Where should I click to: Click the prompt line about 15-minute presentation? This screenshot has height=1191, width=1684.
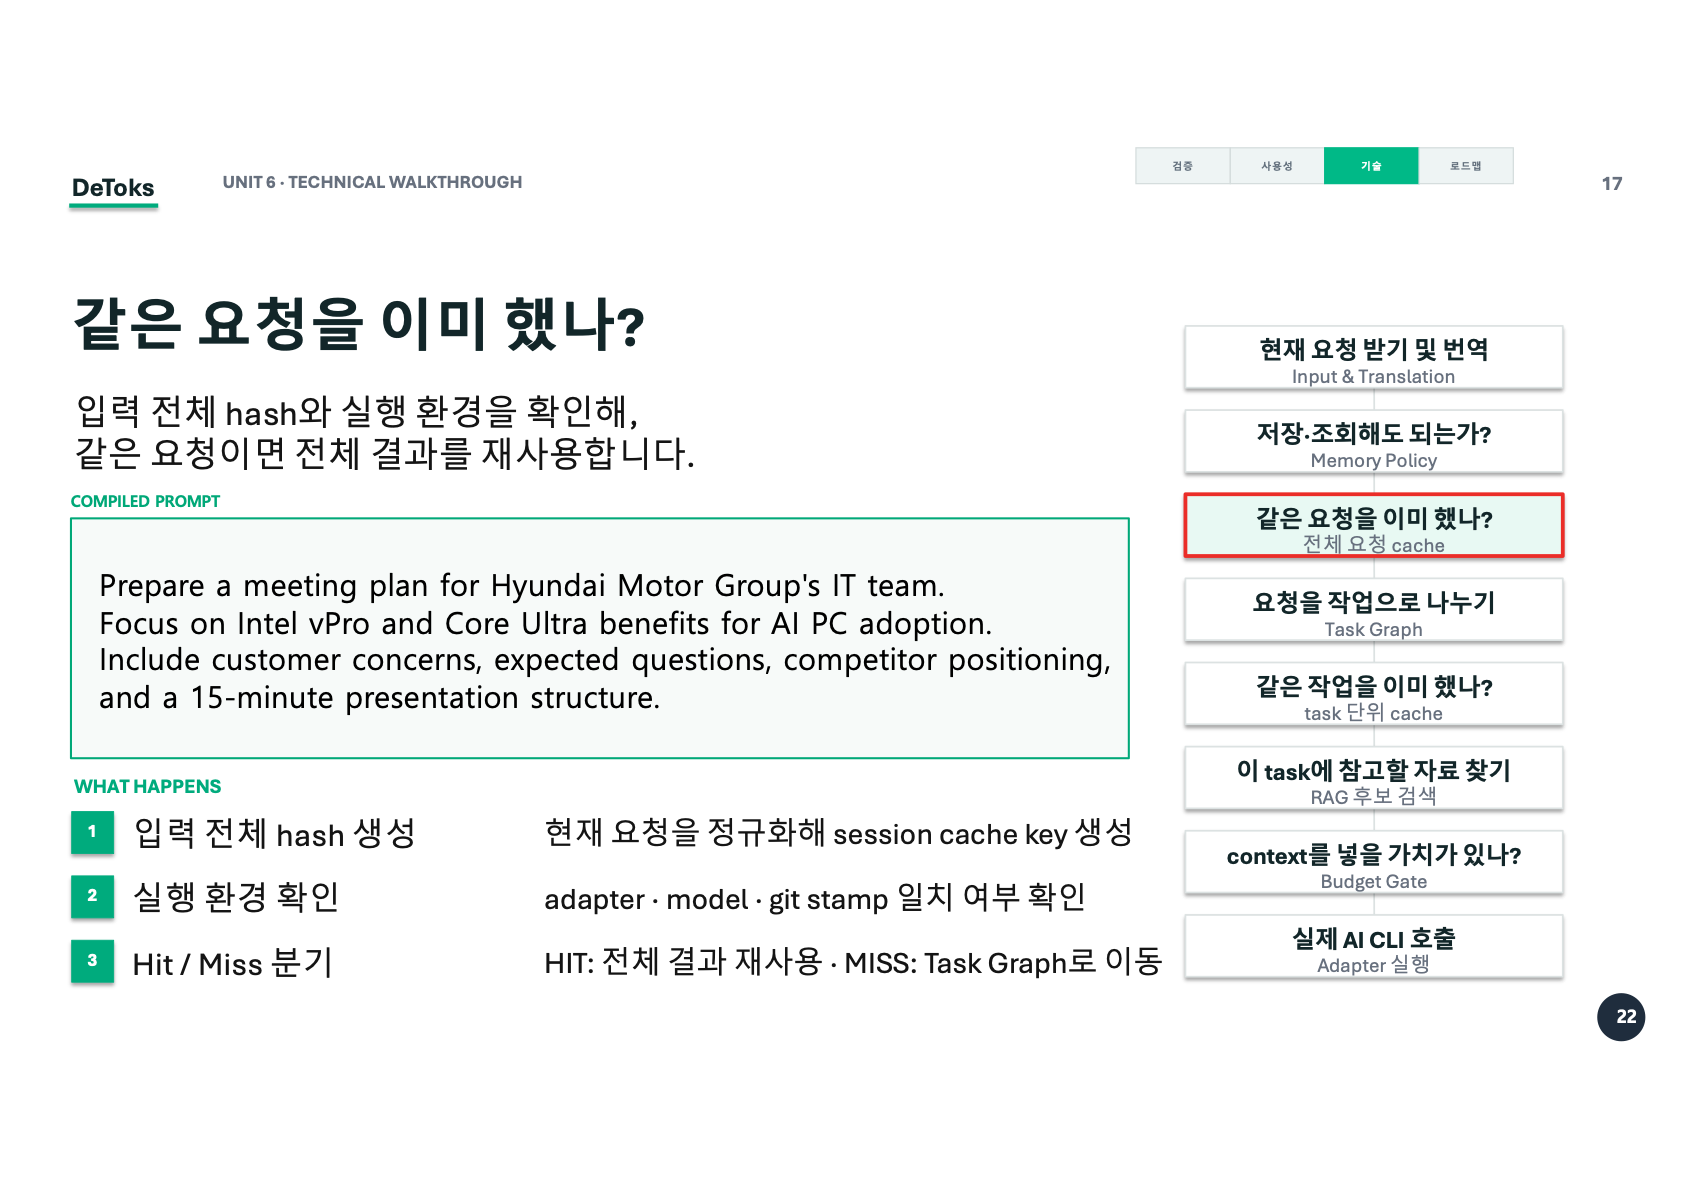tap(380, 697)
